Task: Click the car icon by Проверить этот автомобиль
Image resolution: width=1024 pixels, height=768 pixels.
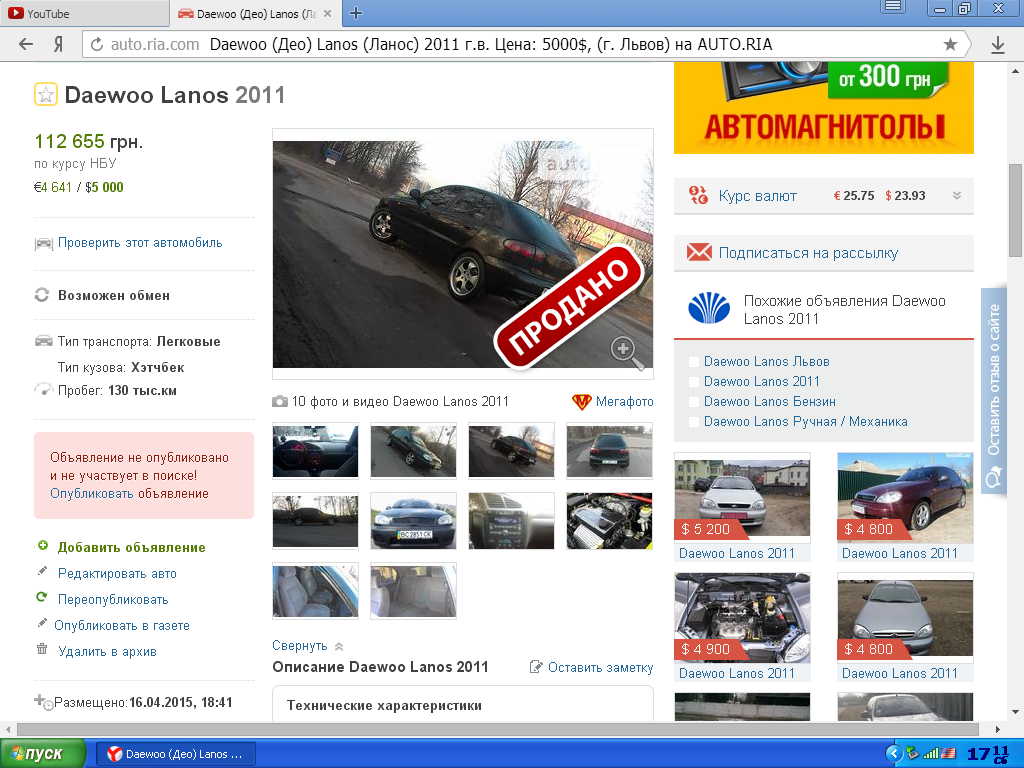Action: click(x=43, y=244)
